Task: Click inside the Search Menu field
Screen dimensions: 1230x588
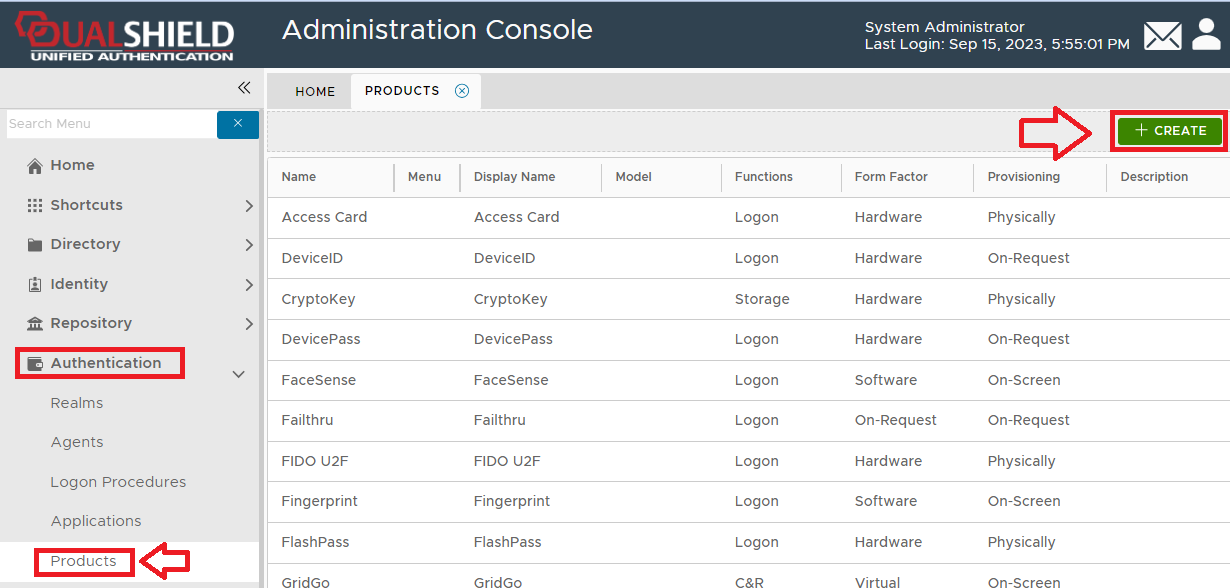Action: pos(110,124)
